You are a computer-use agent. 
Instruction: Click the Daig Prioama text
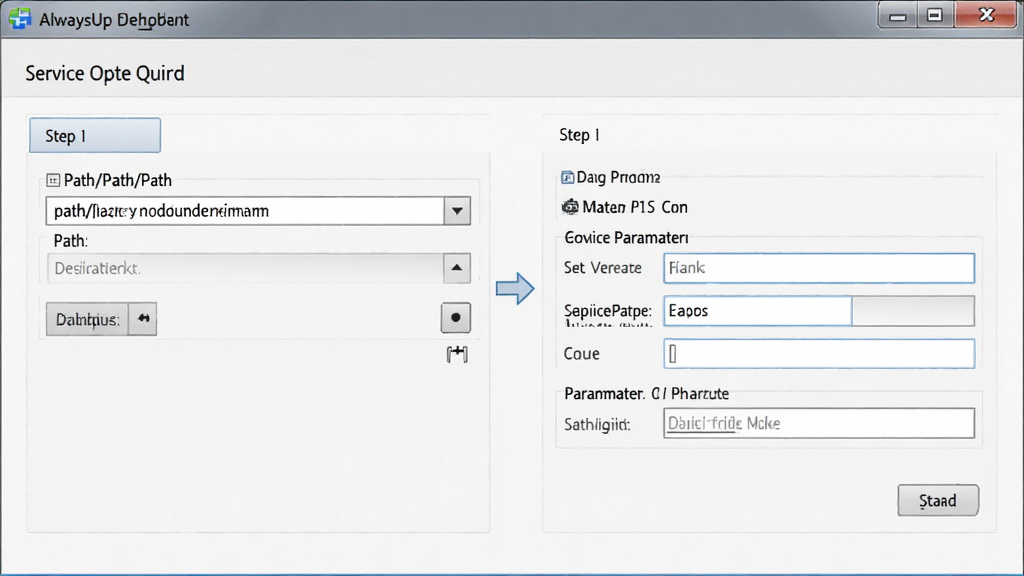tap(618, 178)
